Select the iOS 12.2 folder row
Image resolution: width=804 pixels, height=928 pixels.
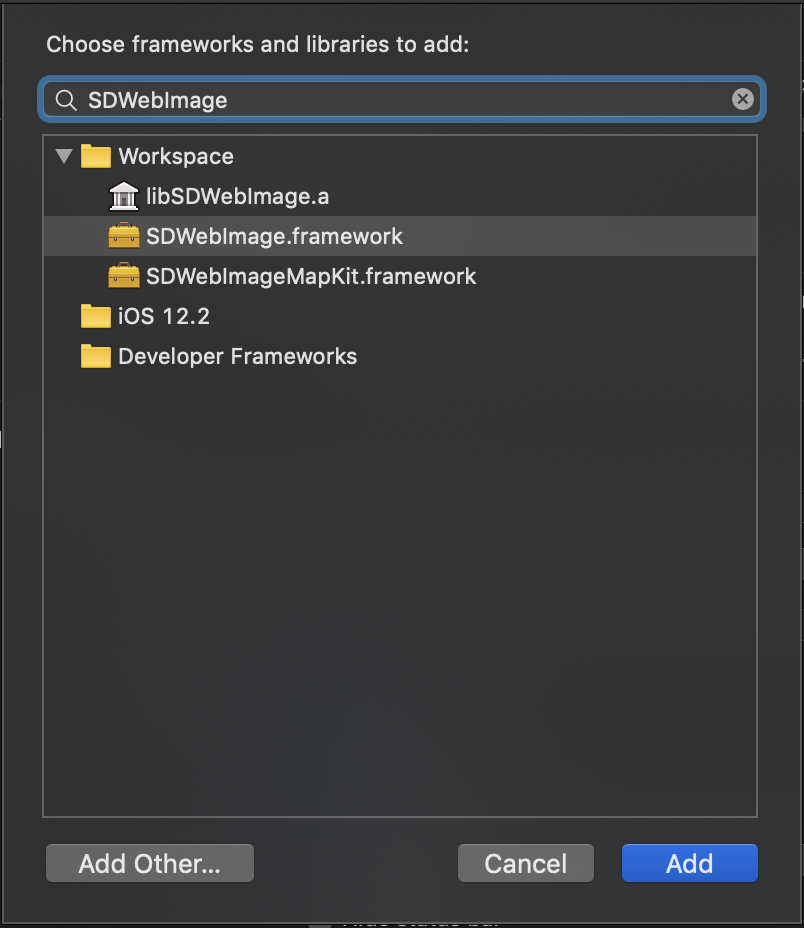(400, 316)
